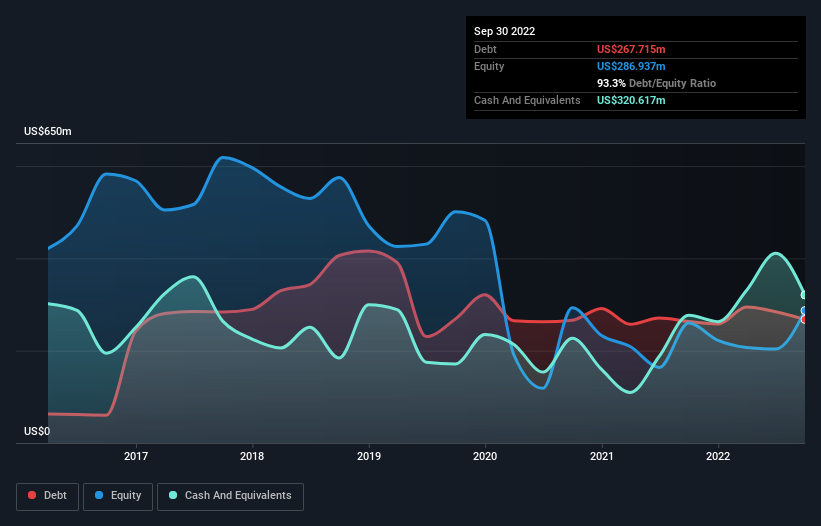The image size is (821, 526).
Task: Click the 2022 x-axis label
Action: pyautogui.click(x=718, y=456)
